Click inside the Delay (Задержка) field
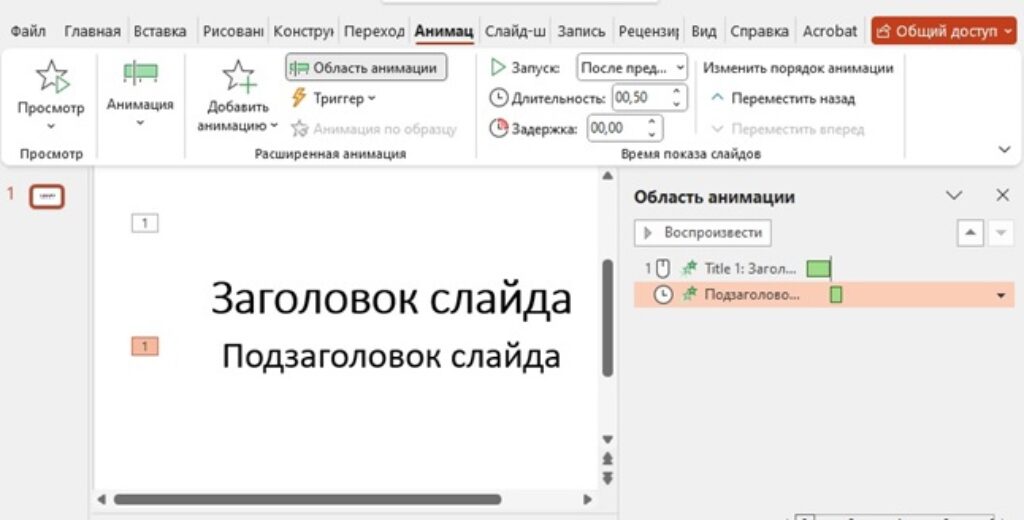This screenshot has height=520, width=1024. tap(616, 128)
